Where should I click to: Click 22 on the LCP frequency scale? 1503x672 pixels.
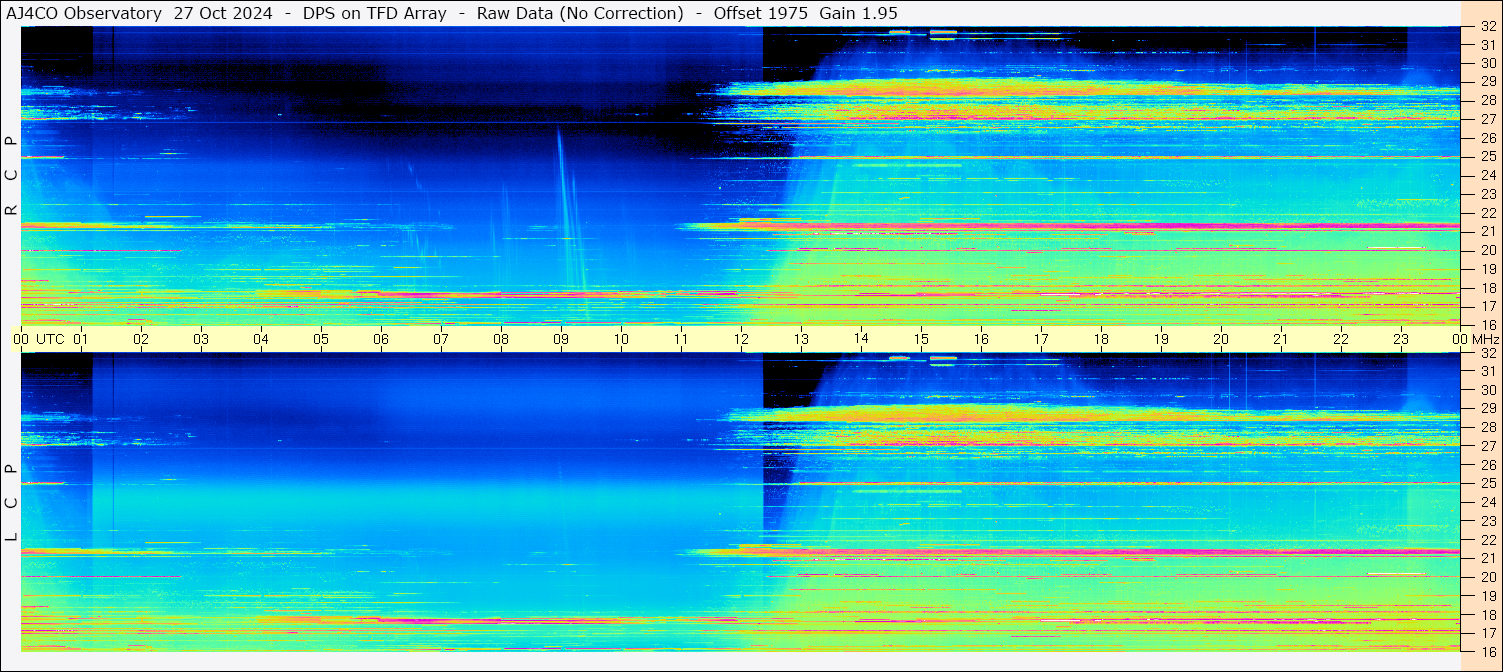1488,540
